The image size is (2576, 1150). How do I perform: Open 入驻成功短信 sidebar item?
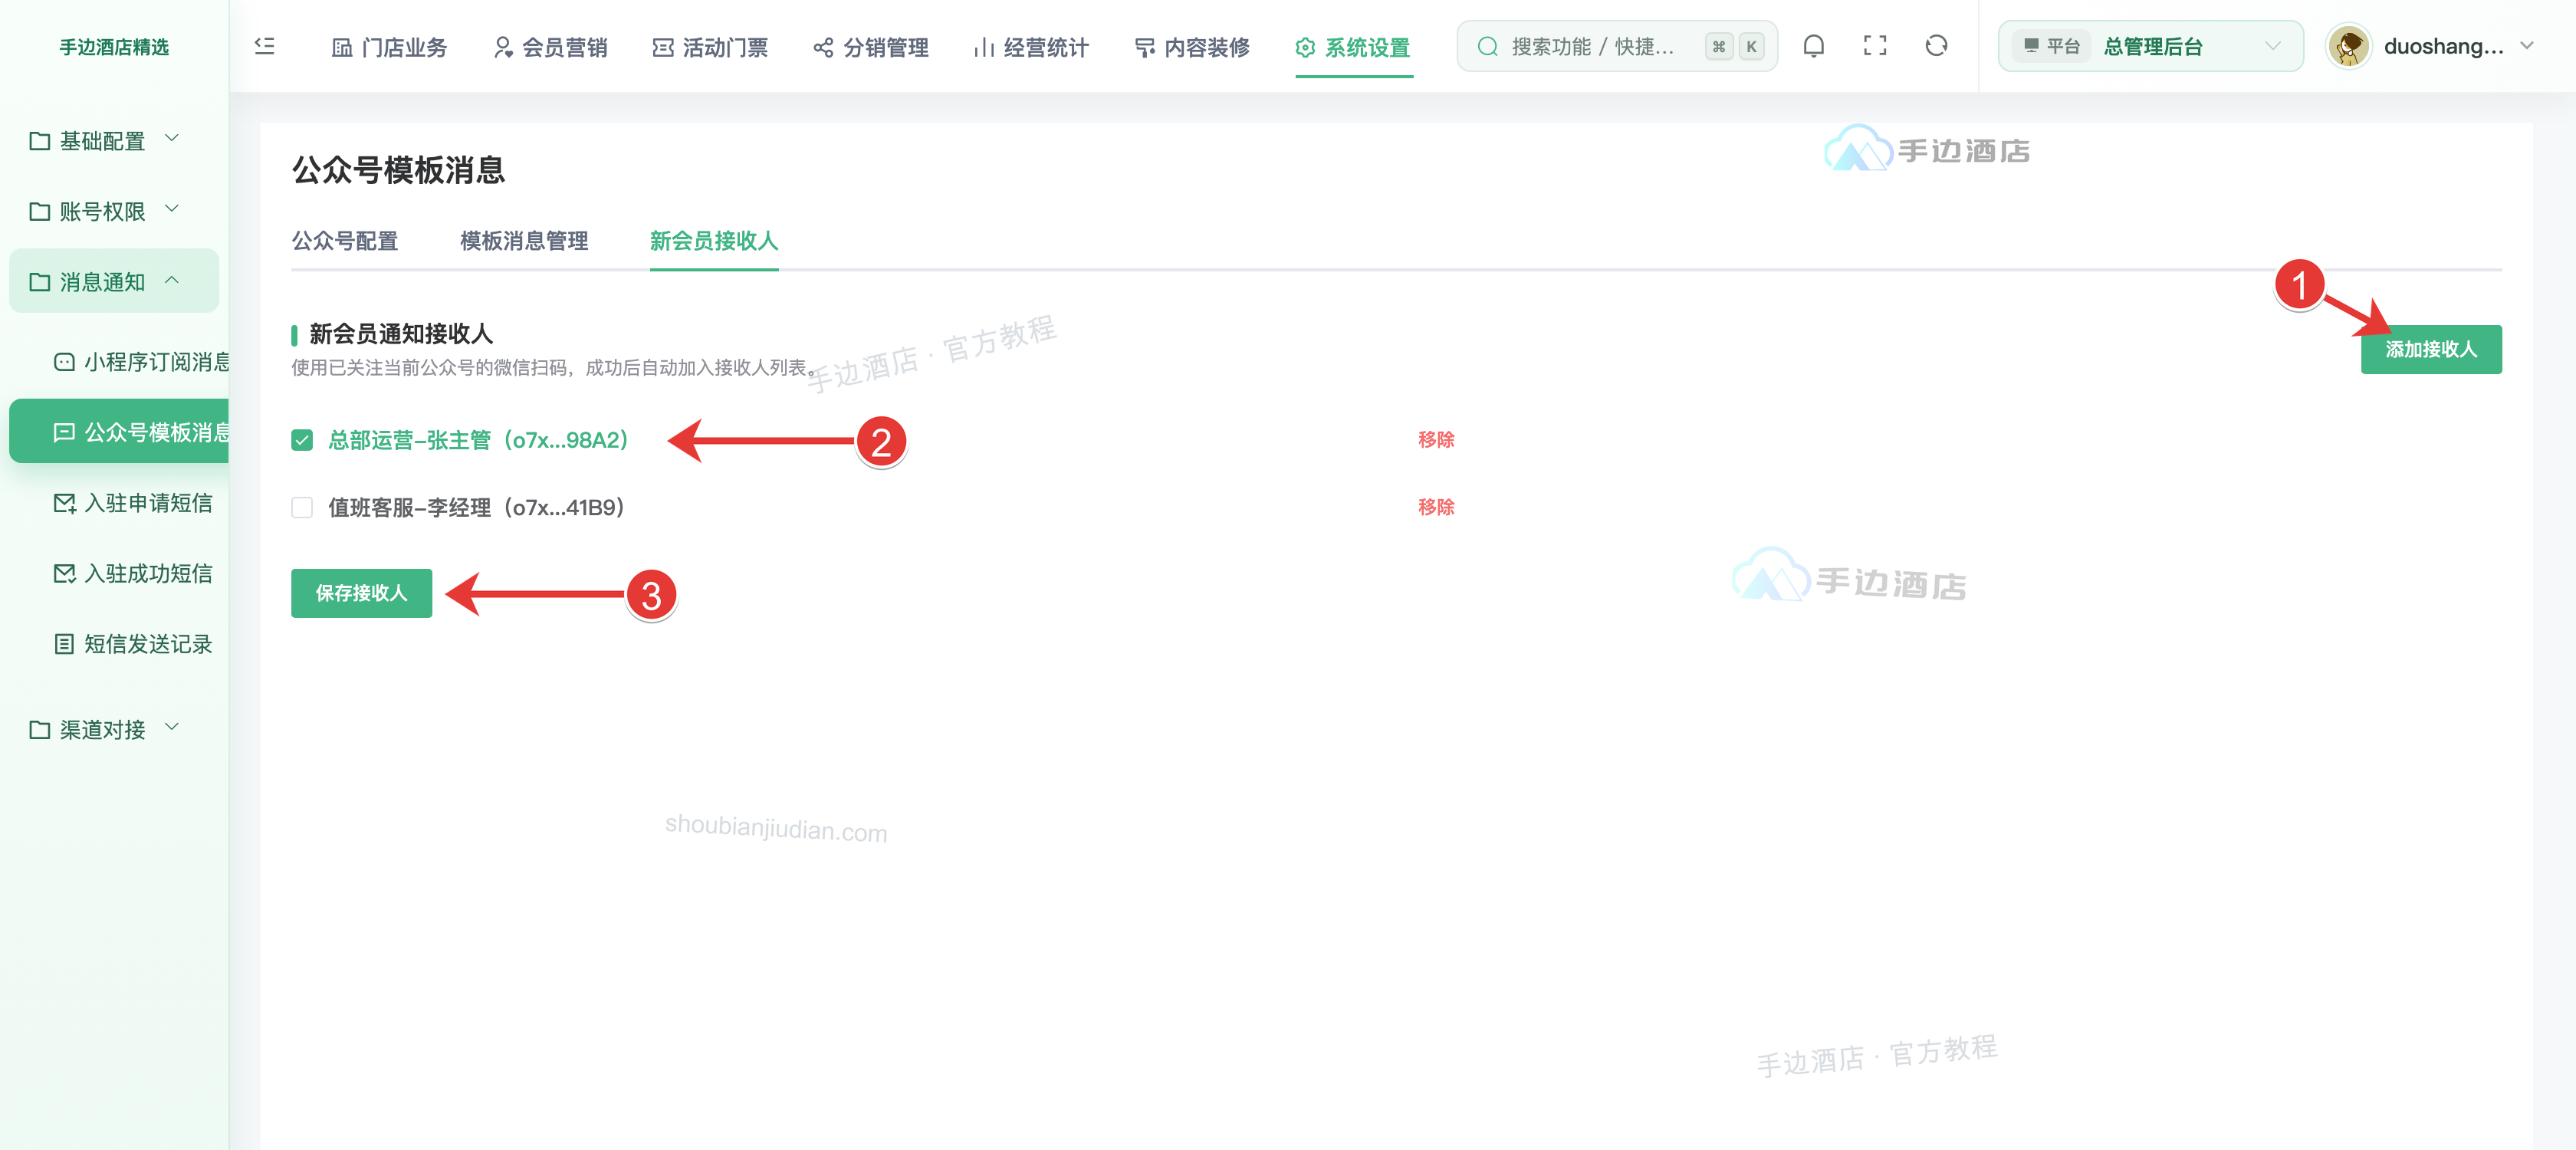pyautogui.click(x=119, y=573)
